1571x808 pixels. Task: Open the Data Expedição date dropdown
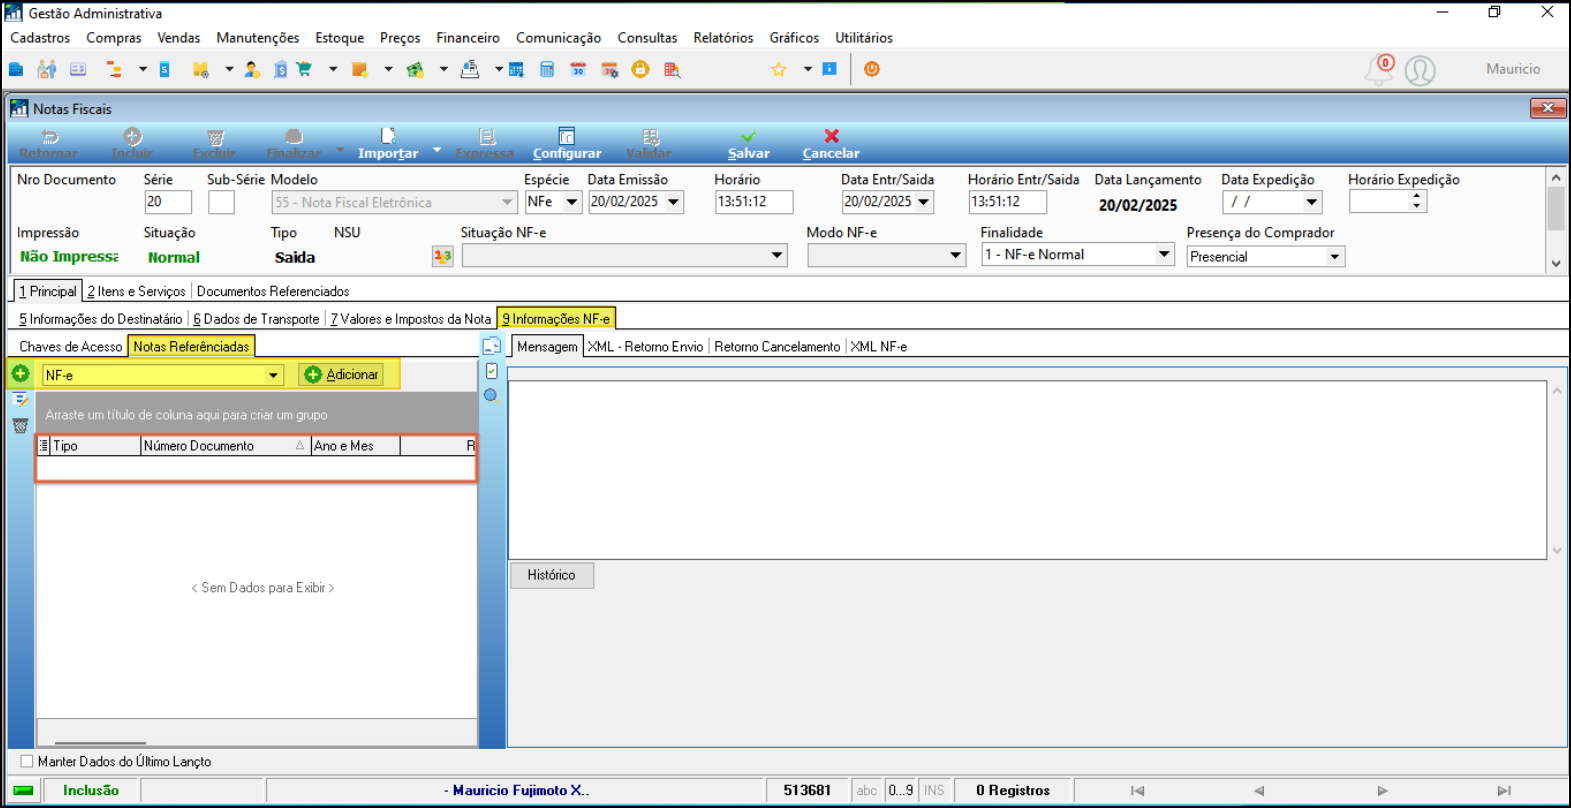(1312, 202)
